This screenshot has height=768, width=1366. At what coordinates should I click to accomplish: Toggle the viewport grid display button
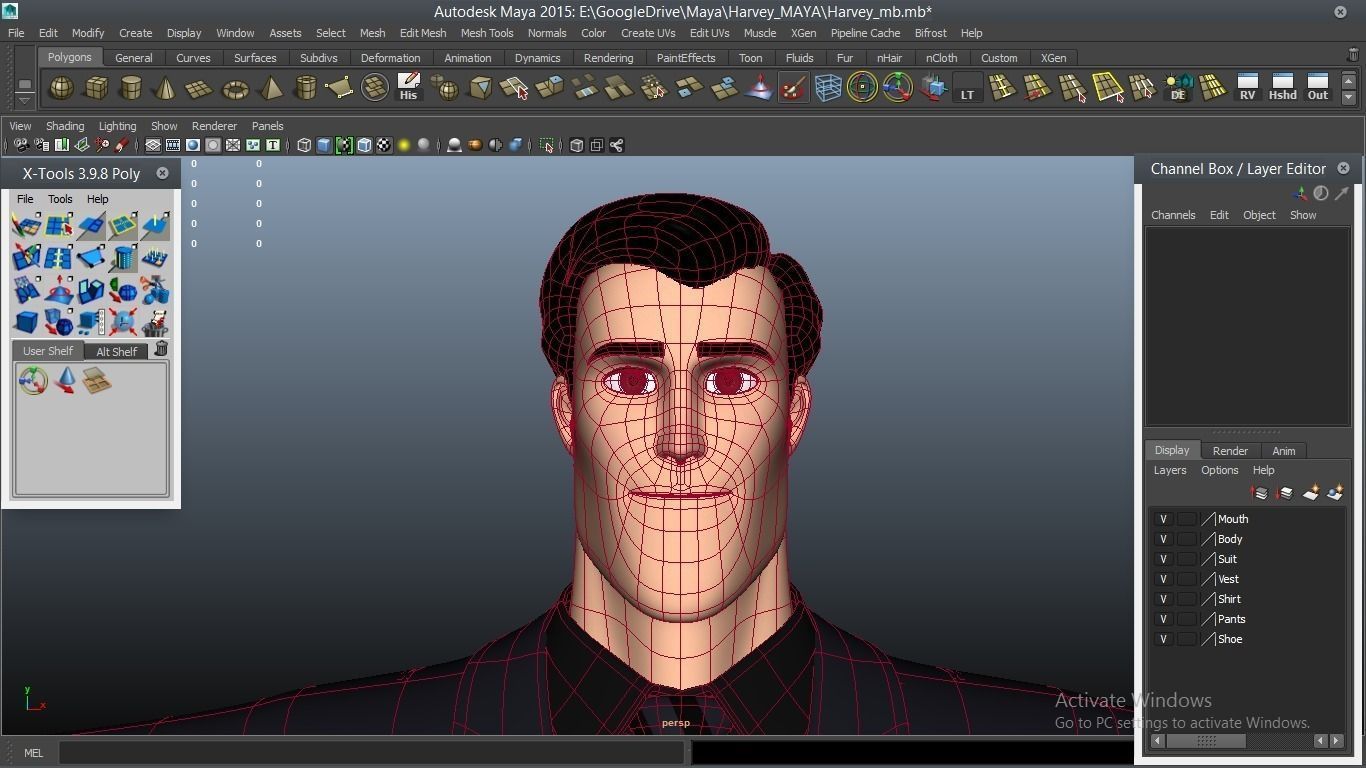(x=153, y=145)
